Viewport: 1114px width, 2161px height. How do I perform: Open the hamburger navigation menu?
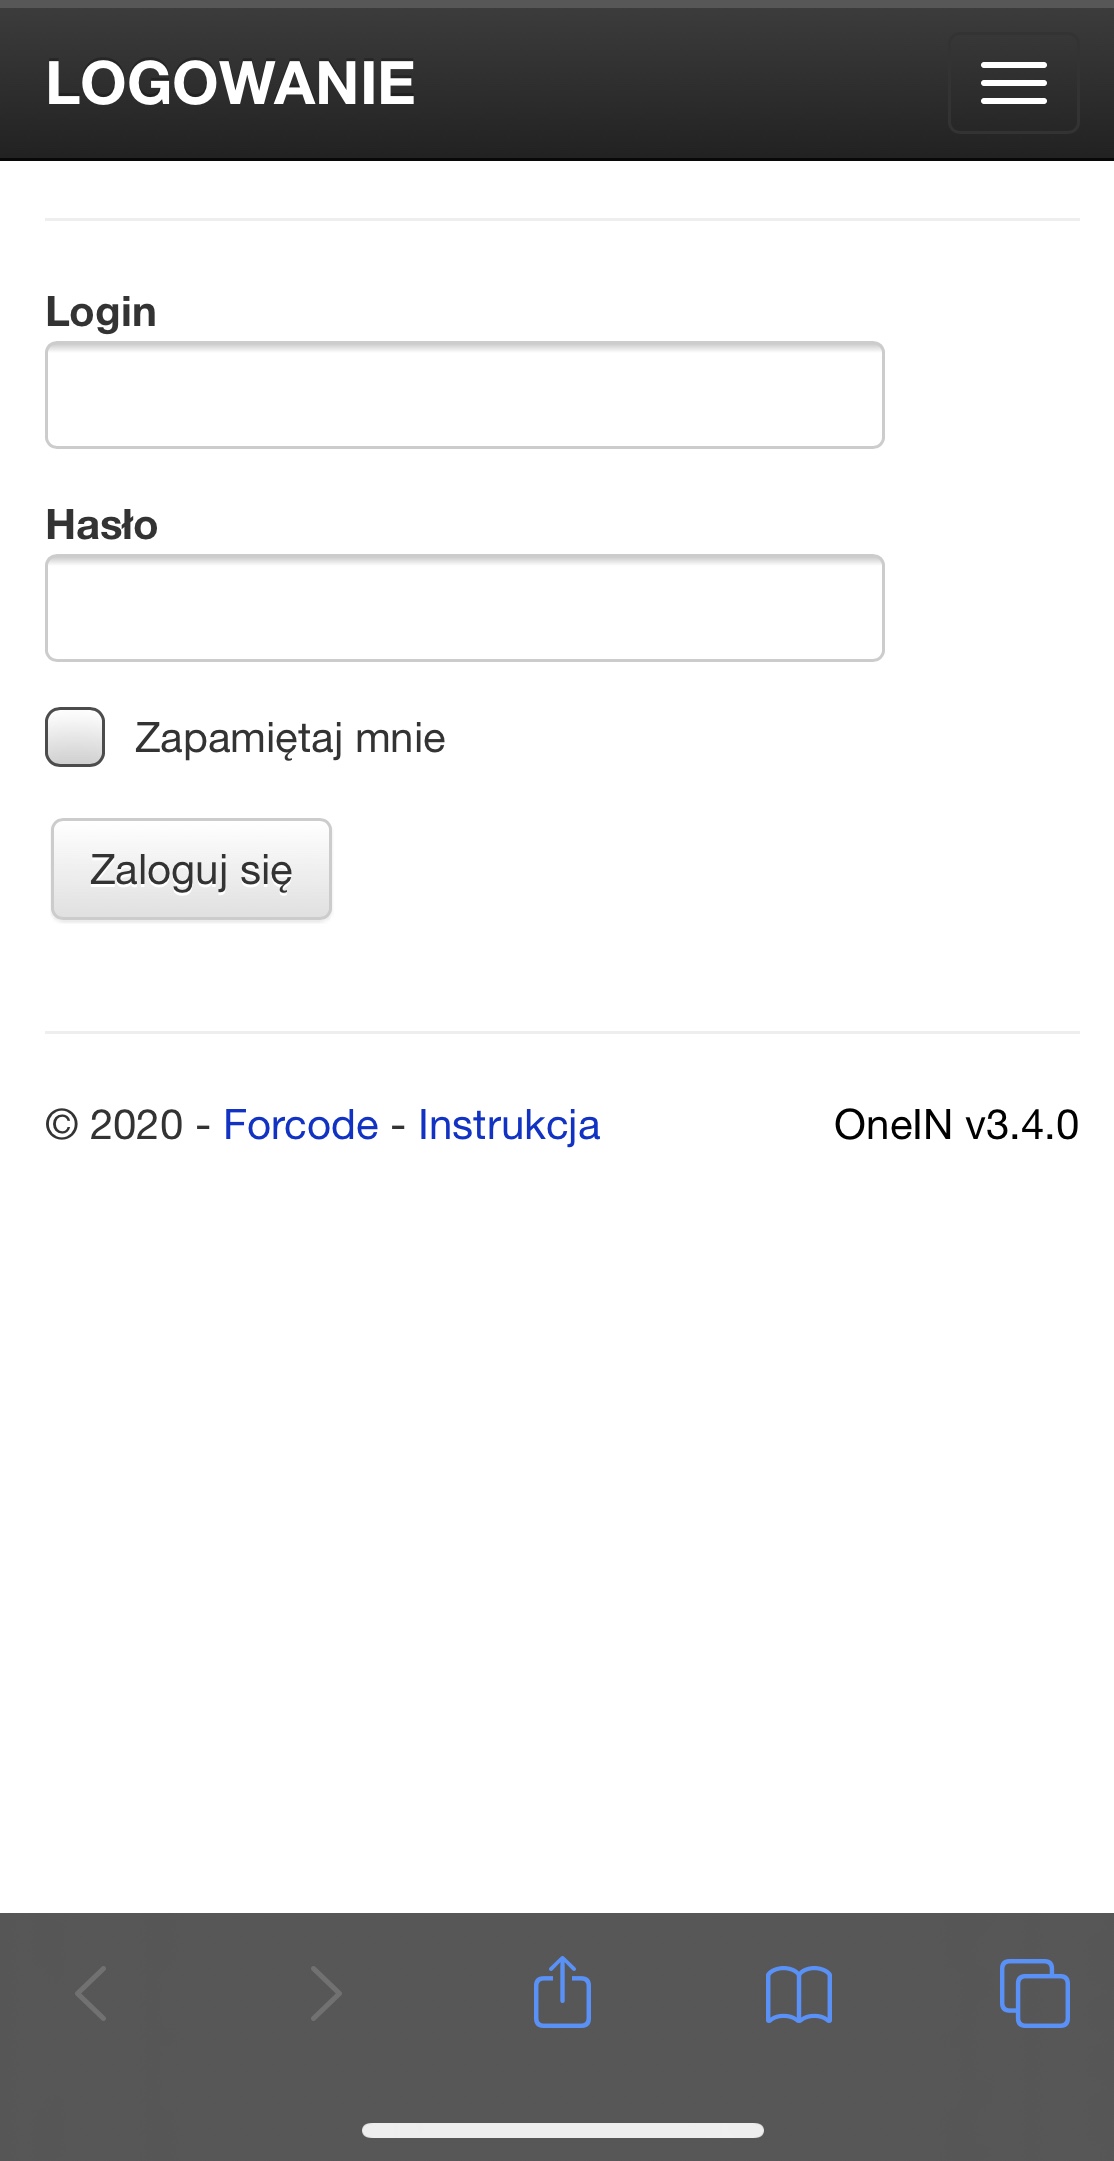coord(1013,83)
